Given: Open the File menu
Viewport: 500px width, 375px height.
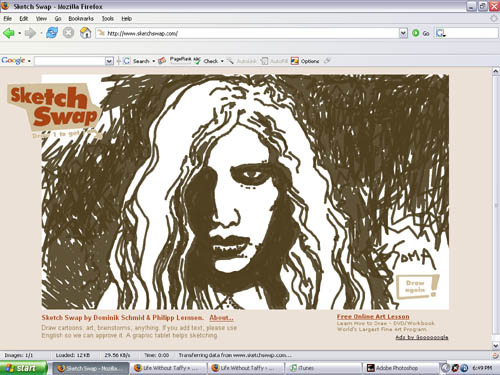Looking at the screenshot, I should tap(8, 19).
